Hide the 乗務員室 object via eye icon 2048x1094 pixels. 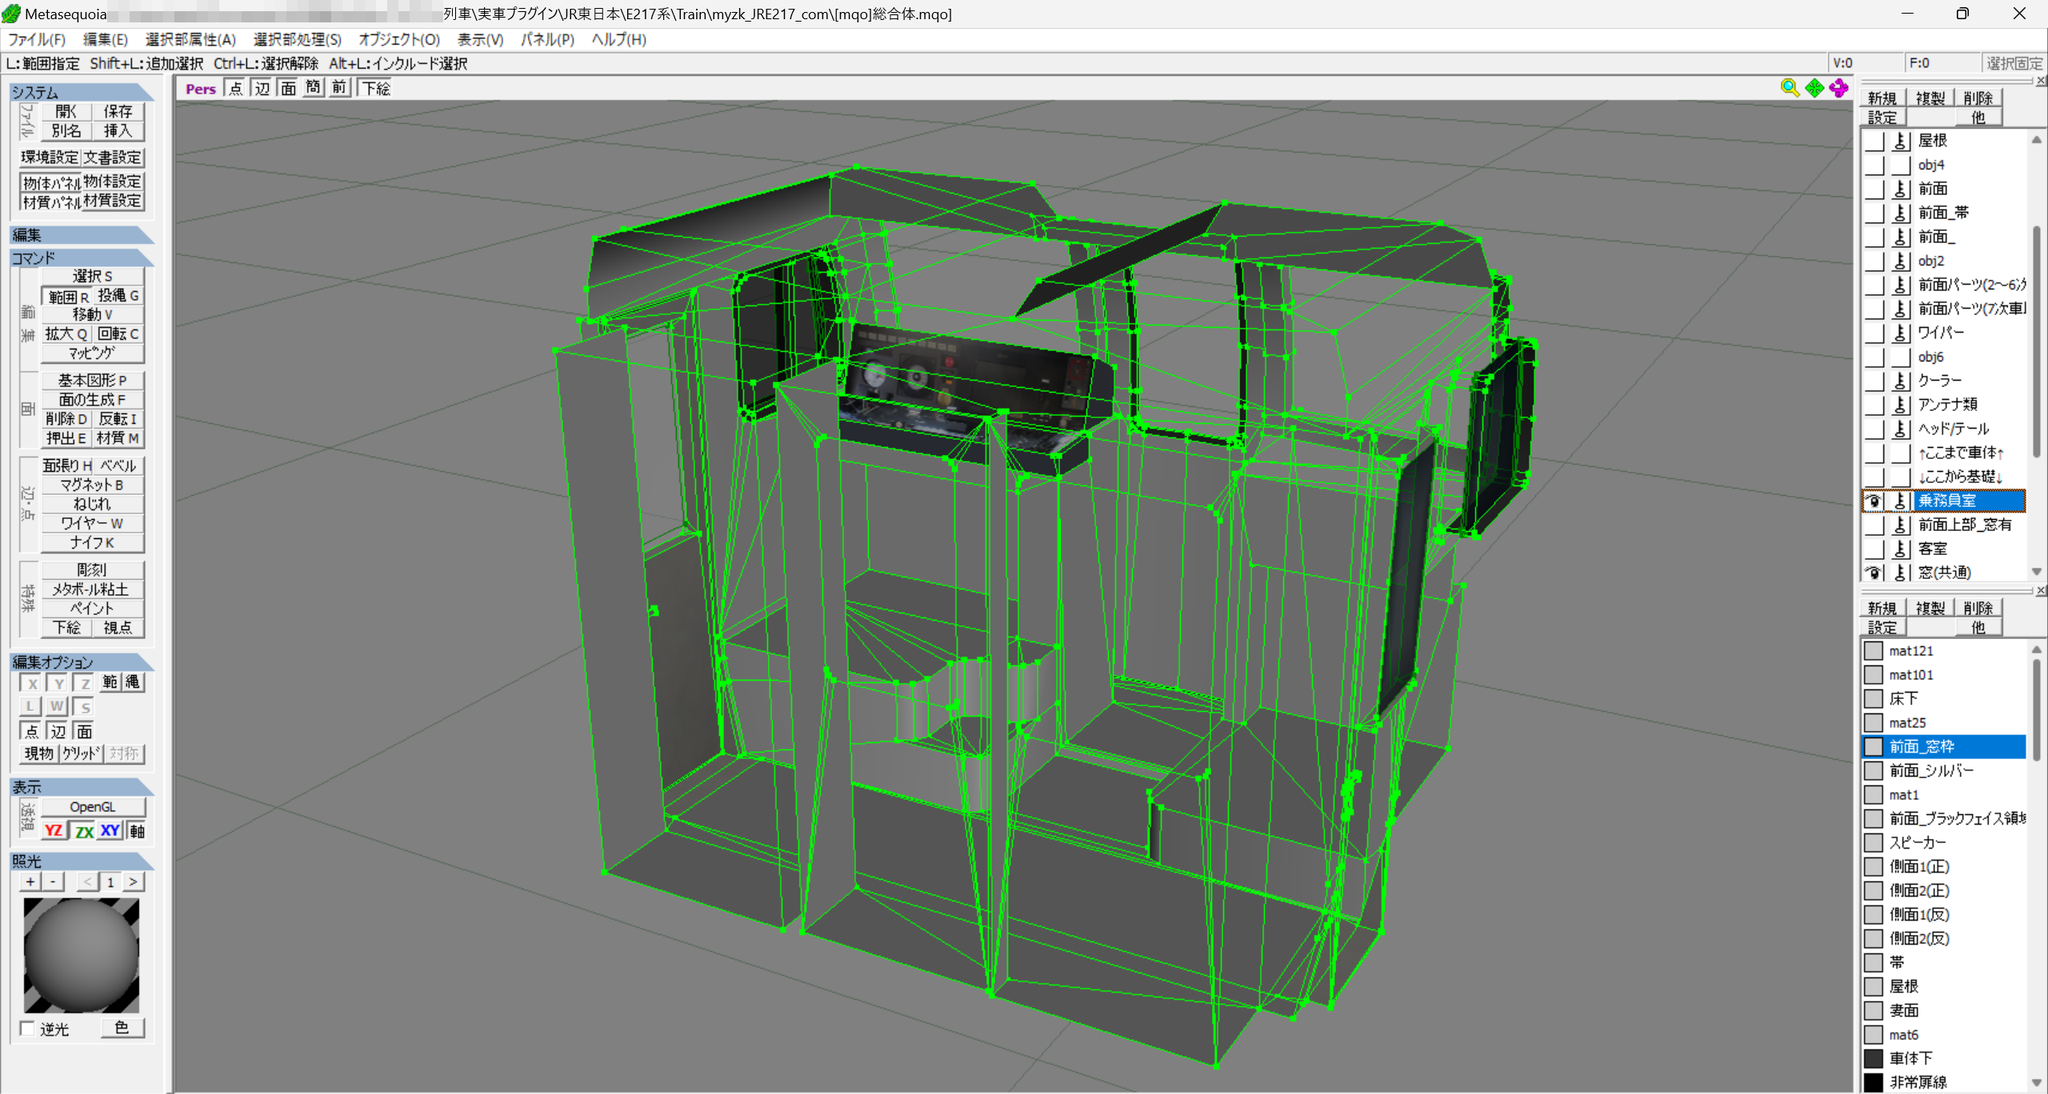pyautogui.click(x=1874, y=501)
